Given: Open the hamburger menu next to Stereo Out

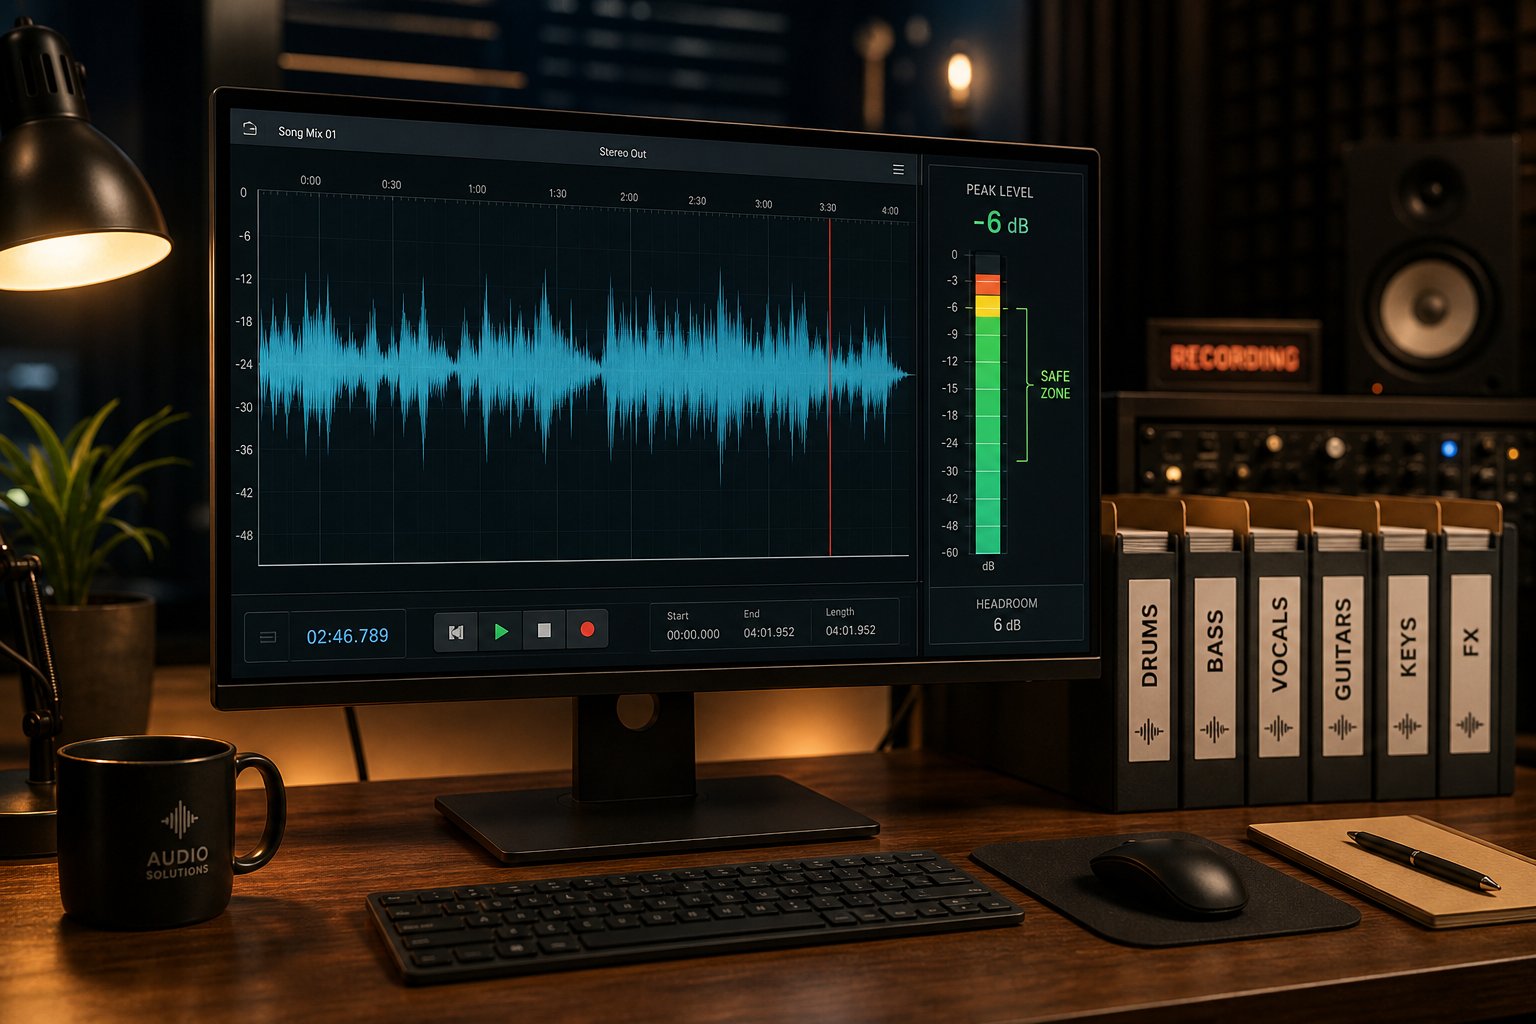Looking at the screenshot, I should 898,170.
